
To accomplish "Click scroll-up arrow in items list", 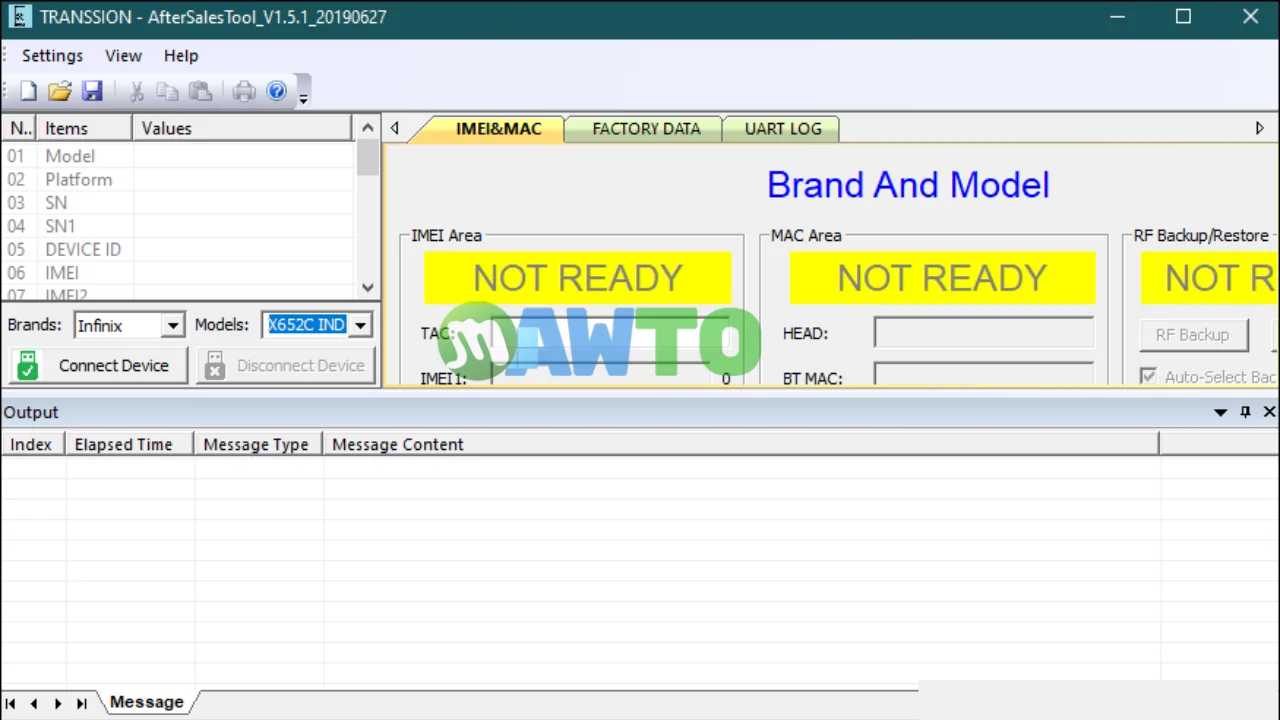I will [367, 128].
